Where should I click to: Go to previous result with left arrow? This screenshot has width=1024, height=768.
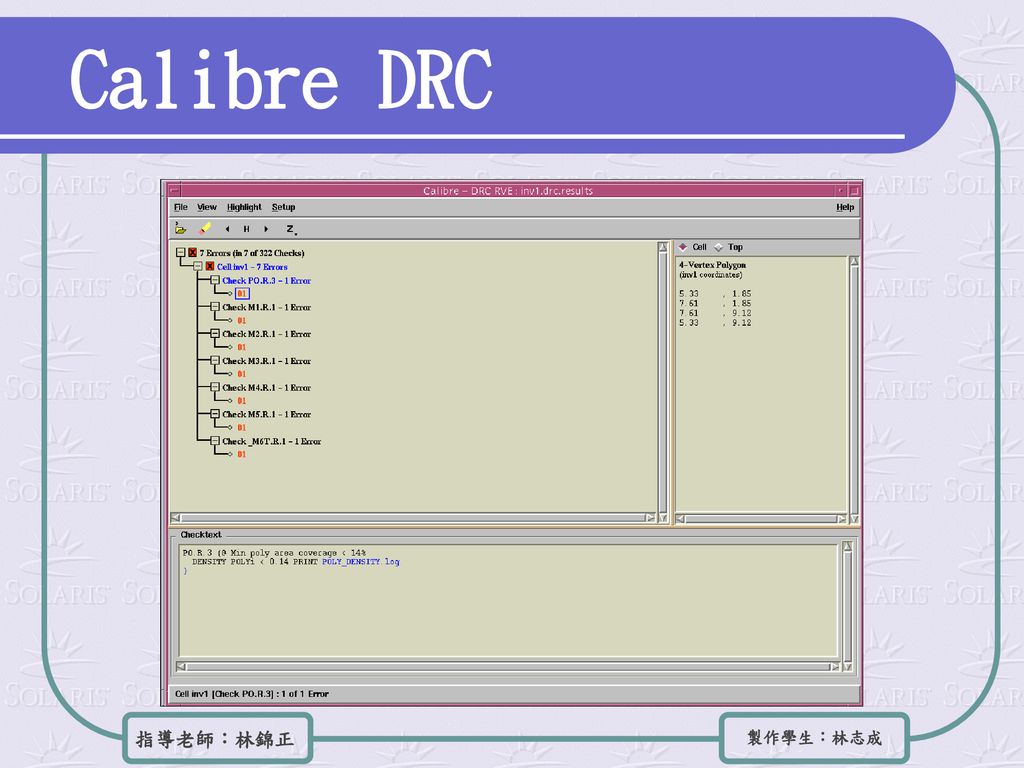pyautogui.click(x=227, y=229)
